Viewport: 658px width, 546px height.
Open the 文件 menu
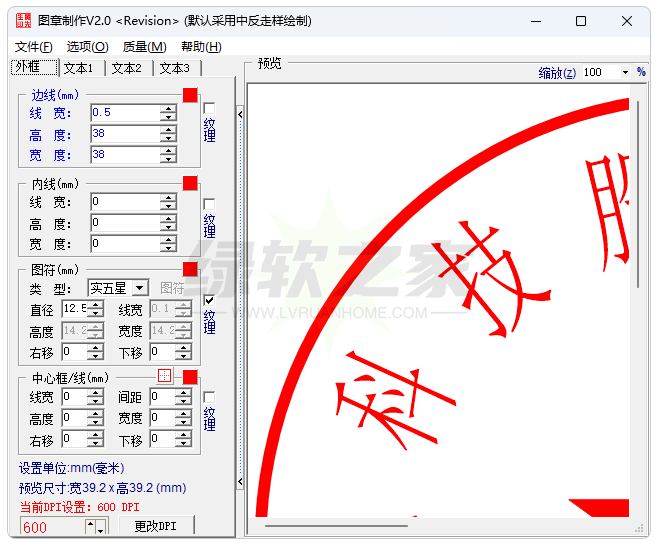[x=34, y=47]
